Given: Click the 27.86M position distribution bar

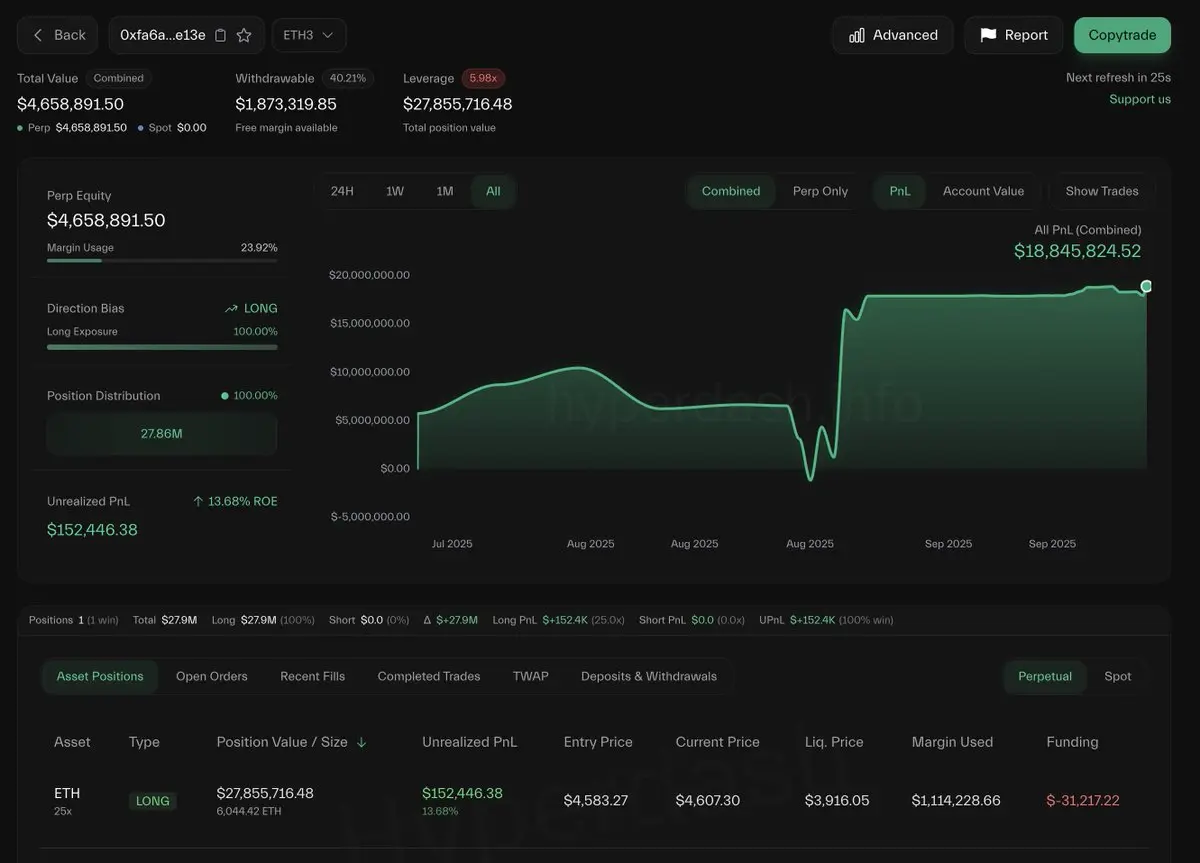Looking at the screenshot, I should pos(162,434).
